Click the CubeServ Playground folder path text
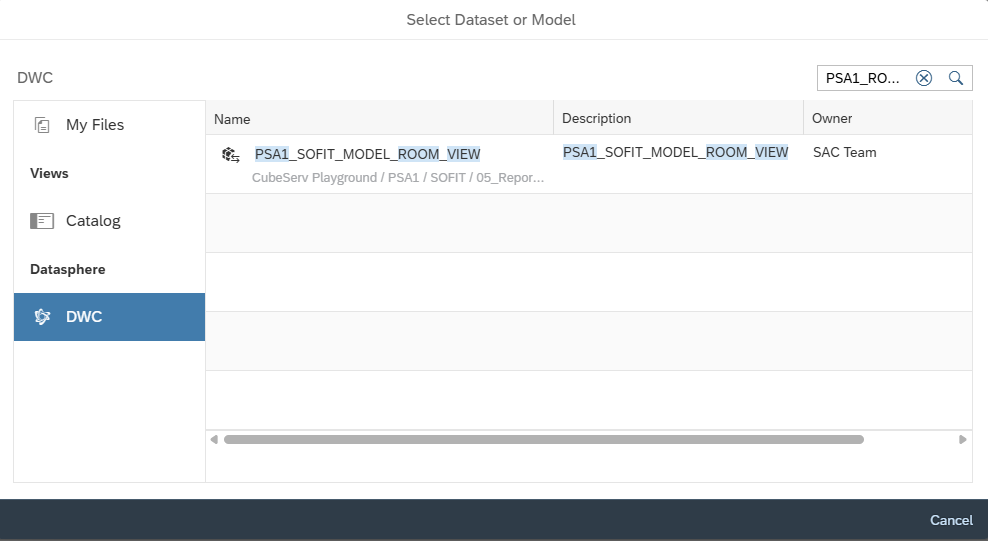This screenshot has width=988, height=541. (398, 178)
